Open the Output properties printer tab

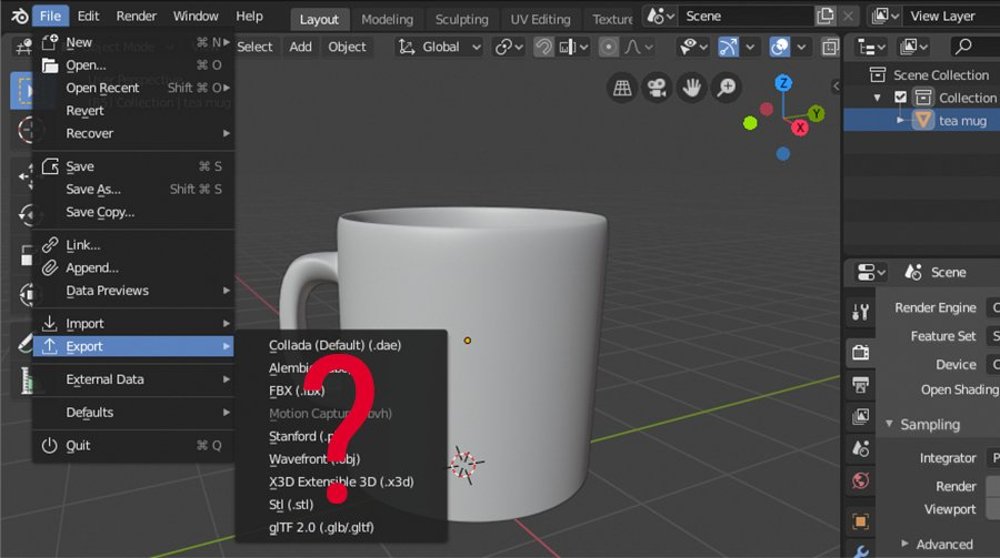(x=860, y=384)
